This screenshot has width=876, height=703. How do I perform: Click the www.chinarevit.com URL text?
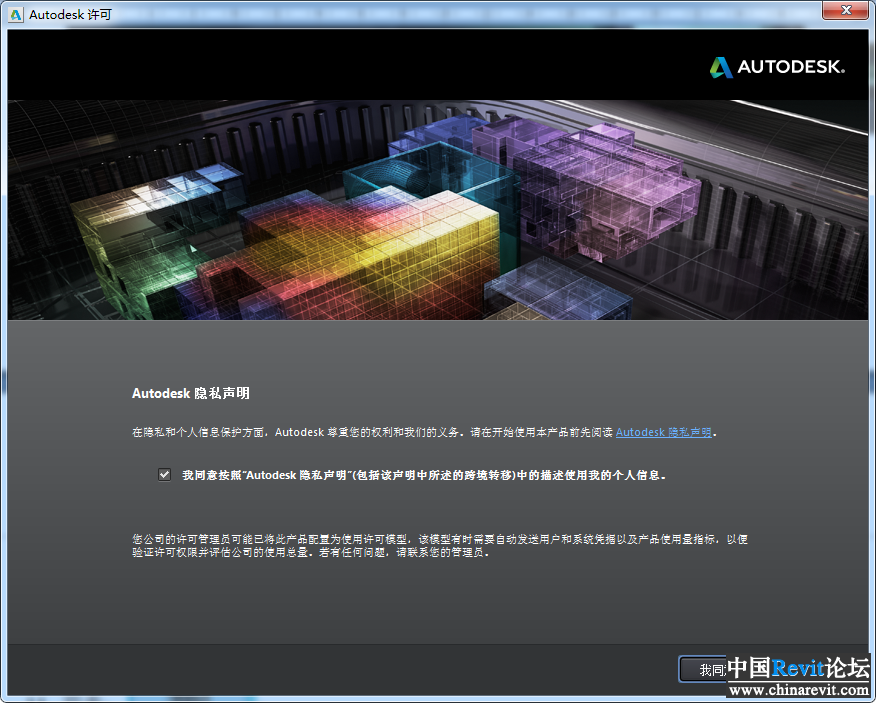point(798,690)
